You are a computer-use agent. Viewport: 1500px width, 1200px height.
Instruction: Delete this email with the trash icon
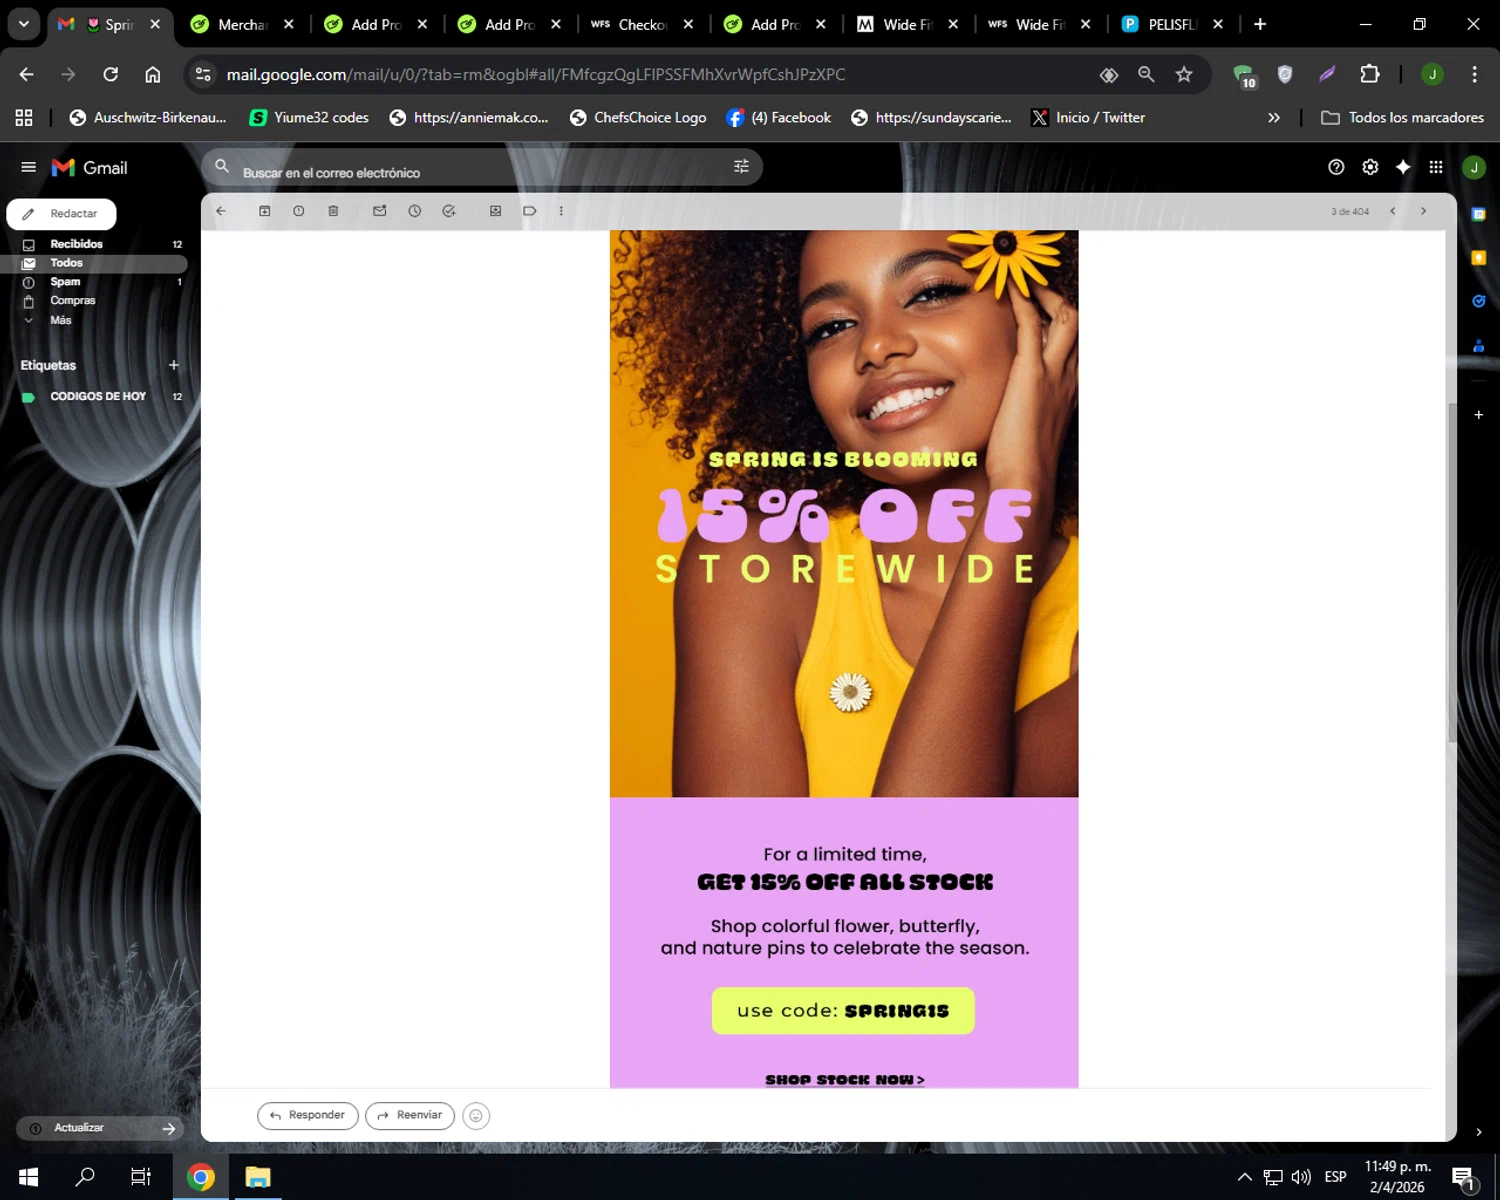point(333,211)
